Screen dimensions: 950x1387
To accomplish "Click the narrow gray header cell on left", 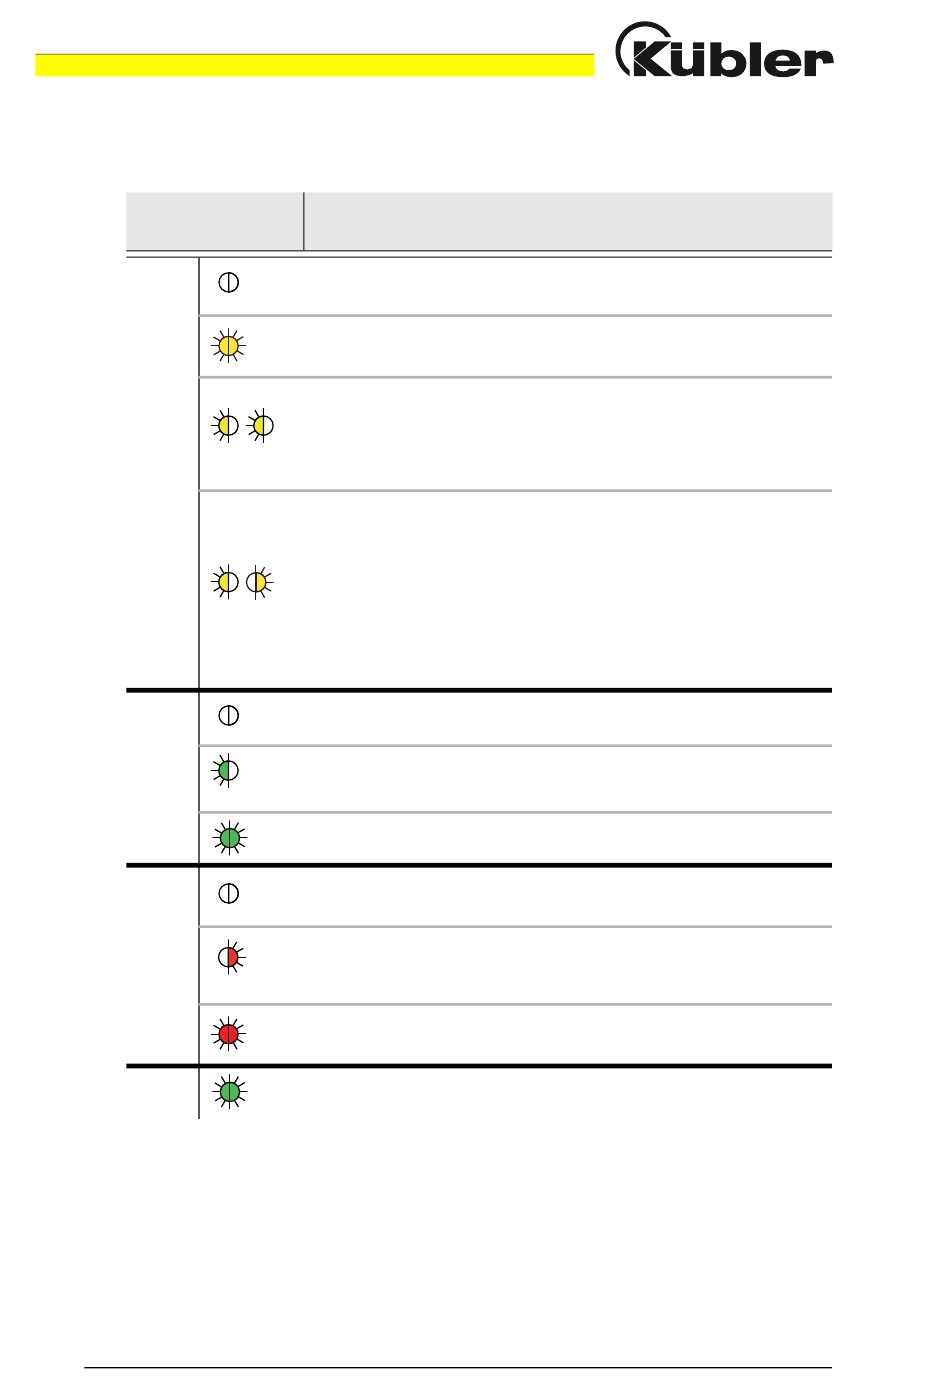I will click(215, 221).
